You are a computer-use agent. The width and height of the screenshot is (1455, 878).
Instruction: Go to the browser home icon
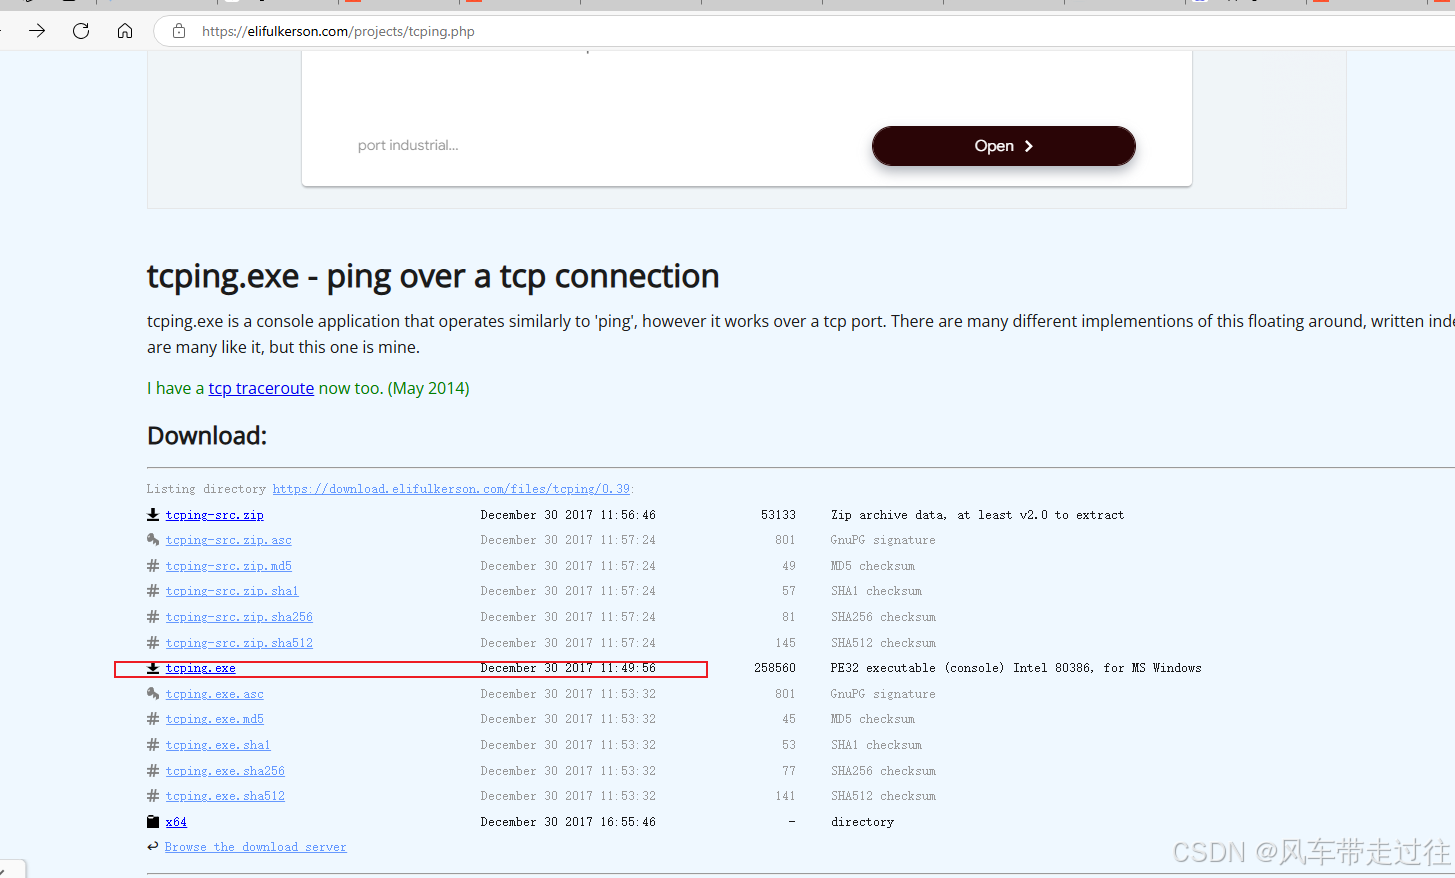[x=125, y=31]
